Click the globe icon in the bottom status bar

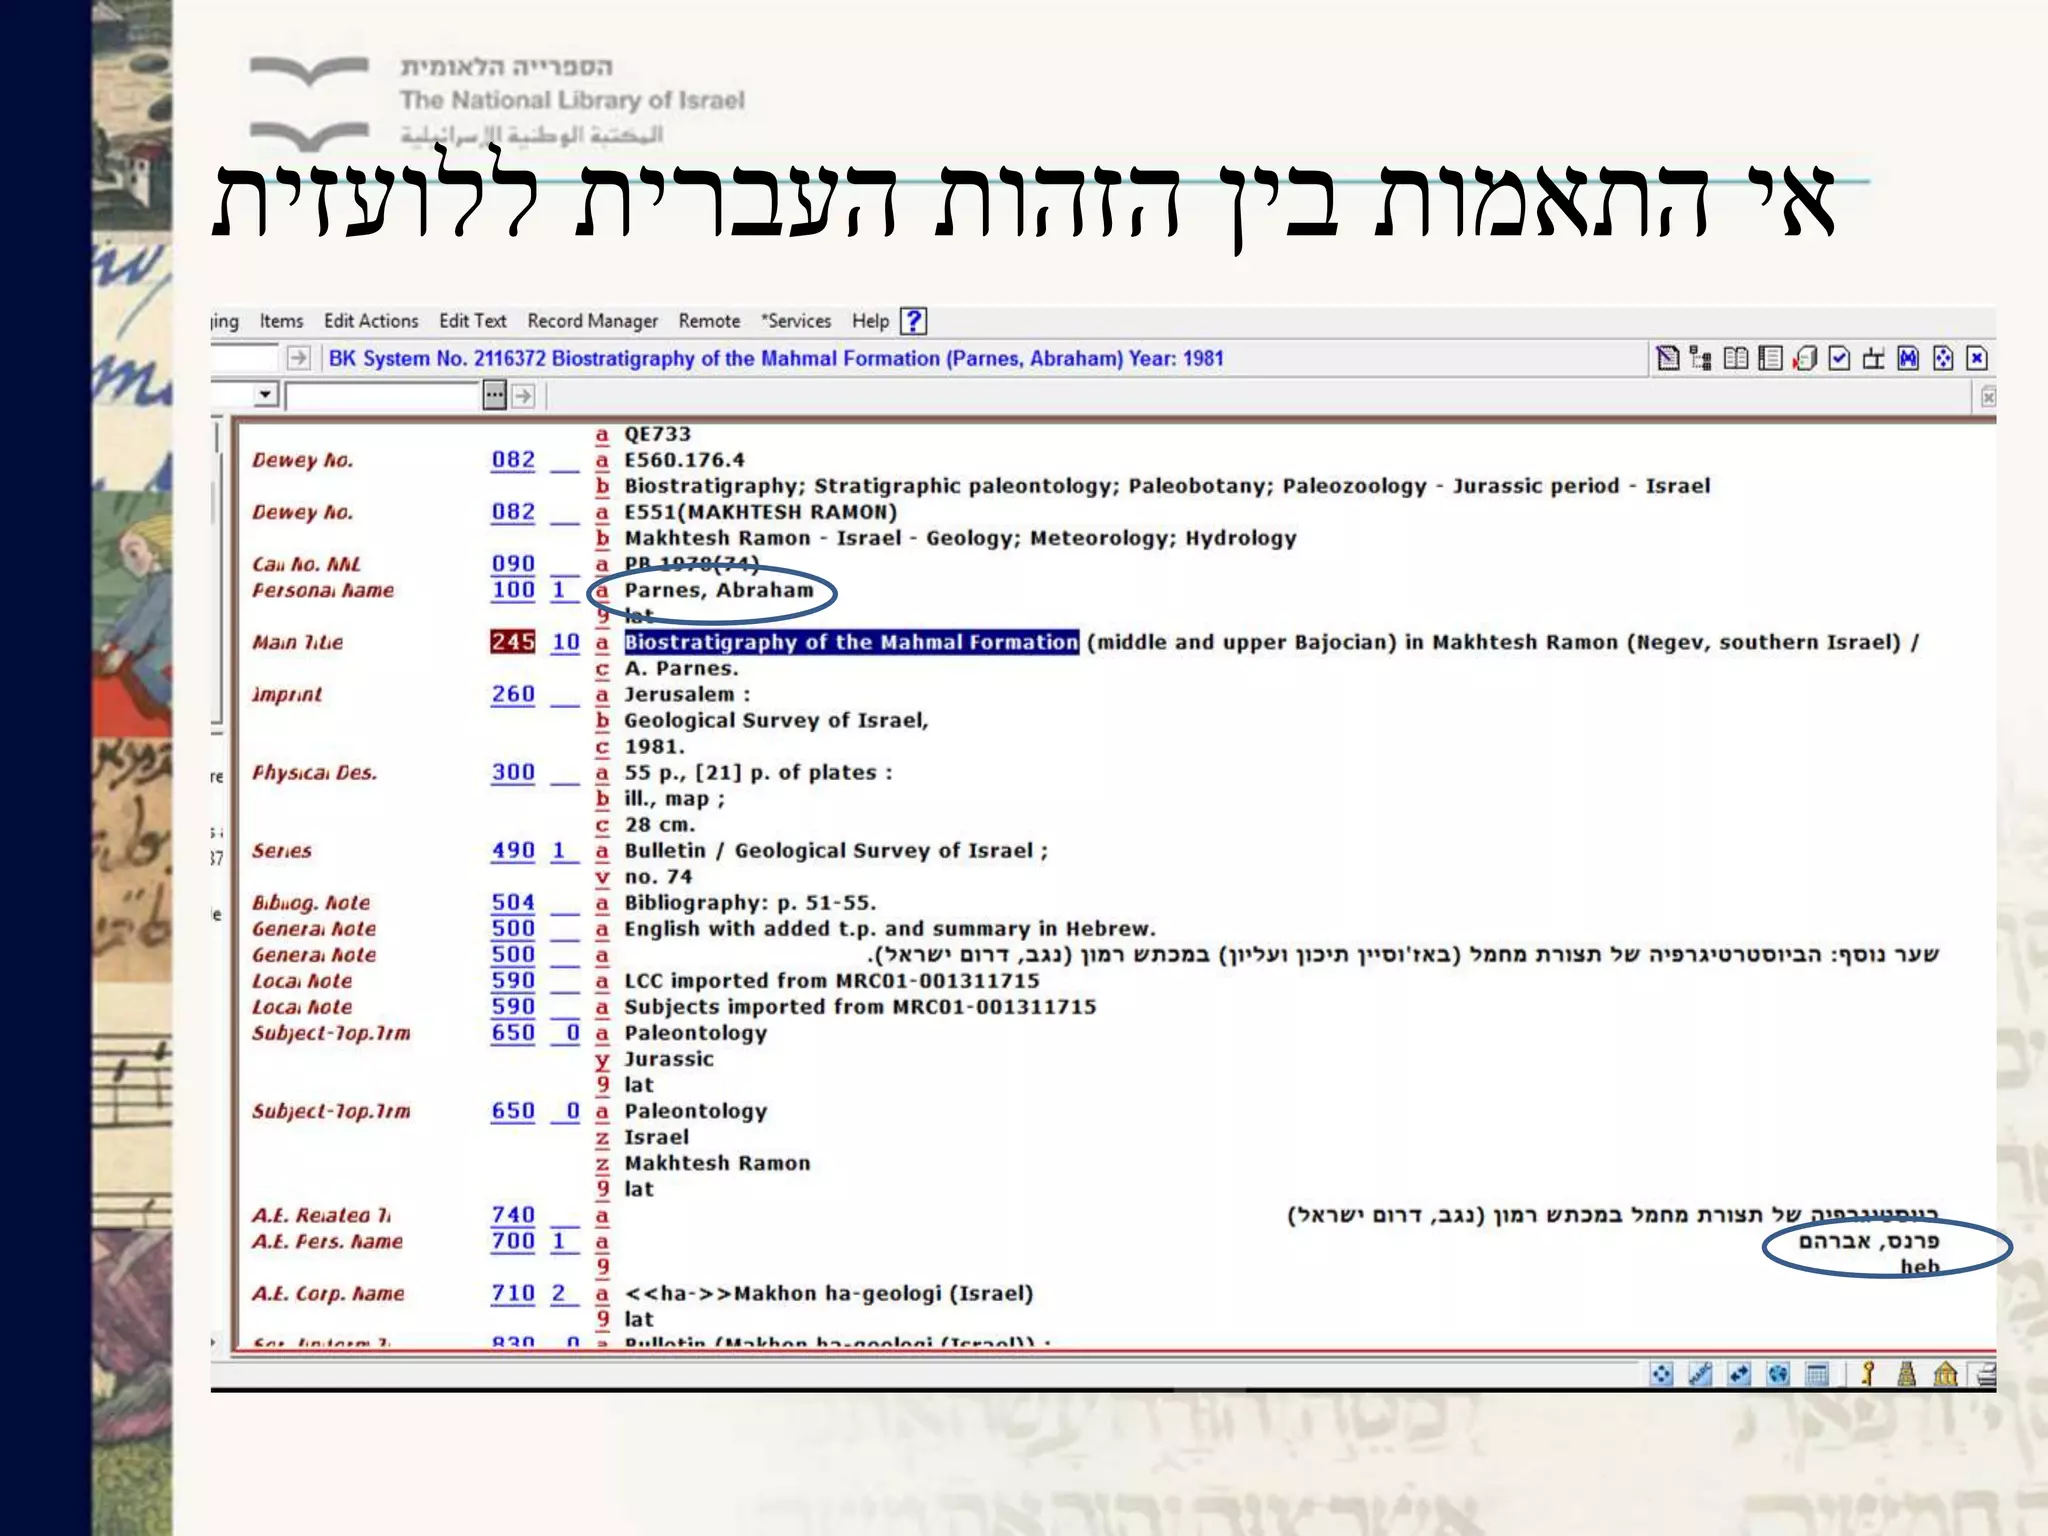click(x=1778, y=1374)
